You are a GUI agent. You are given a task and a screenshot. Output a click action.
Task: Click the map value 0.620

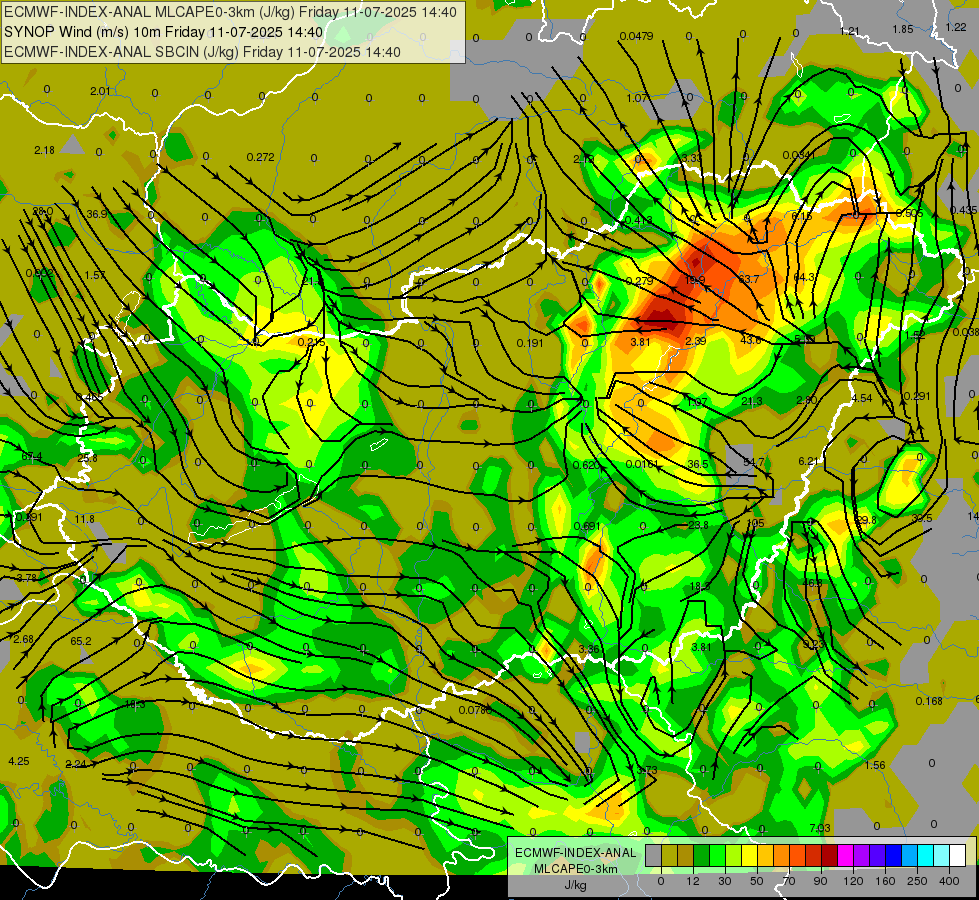[586, 465]
